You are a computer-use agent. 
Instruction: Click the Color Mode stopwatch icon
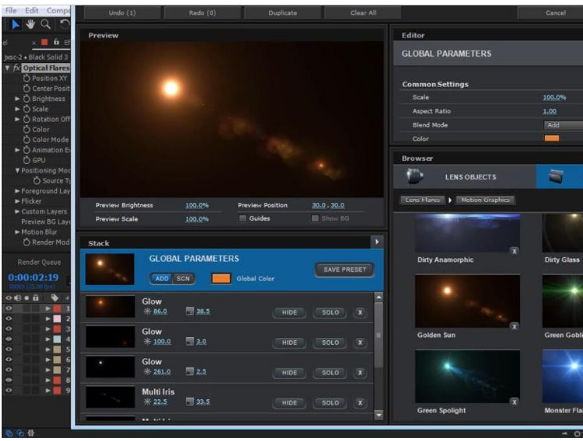pos(26,140)
